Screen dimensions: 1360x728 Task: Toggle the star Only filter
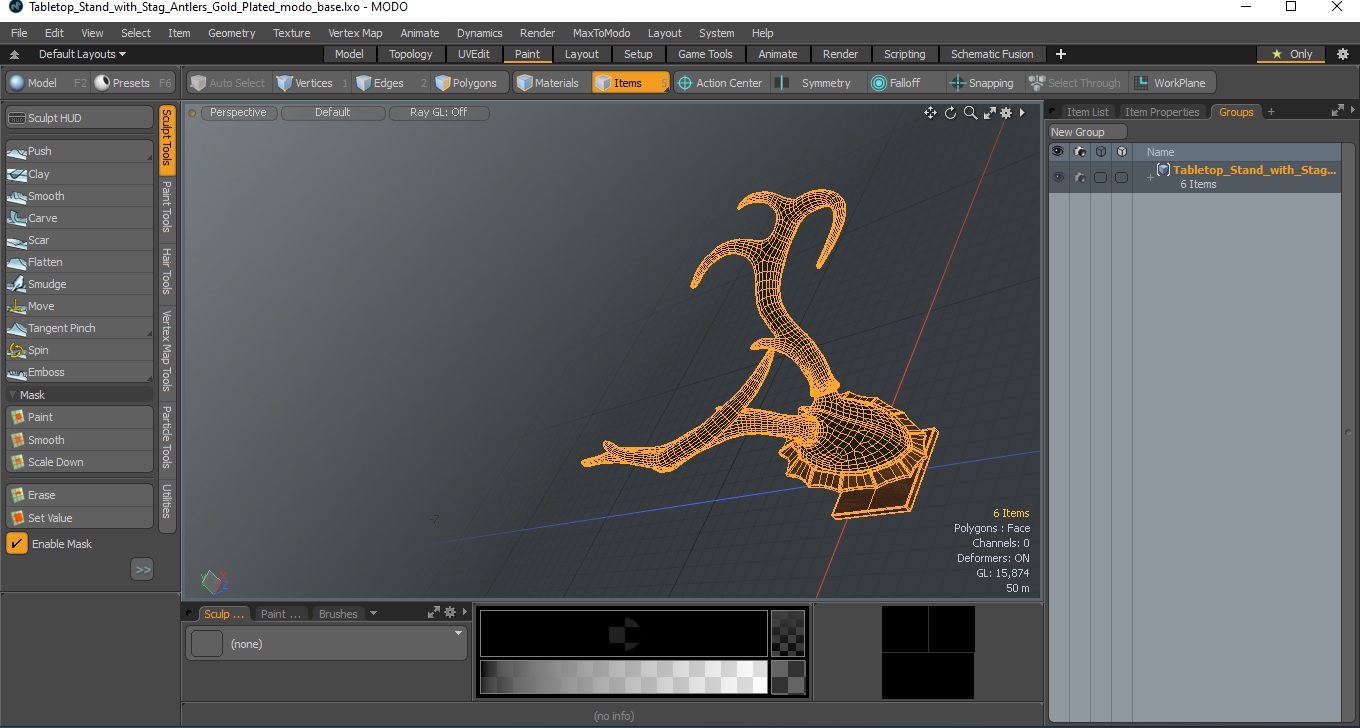click(1291, 54)
